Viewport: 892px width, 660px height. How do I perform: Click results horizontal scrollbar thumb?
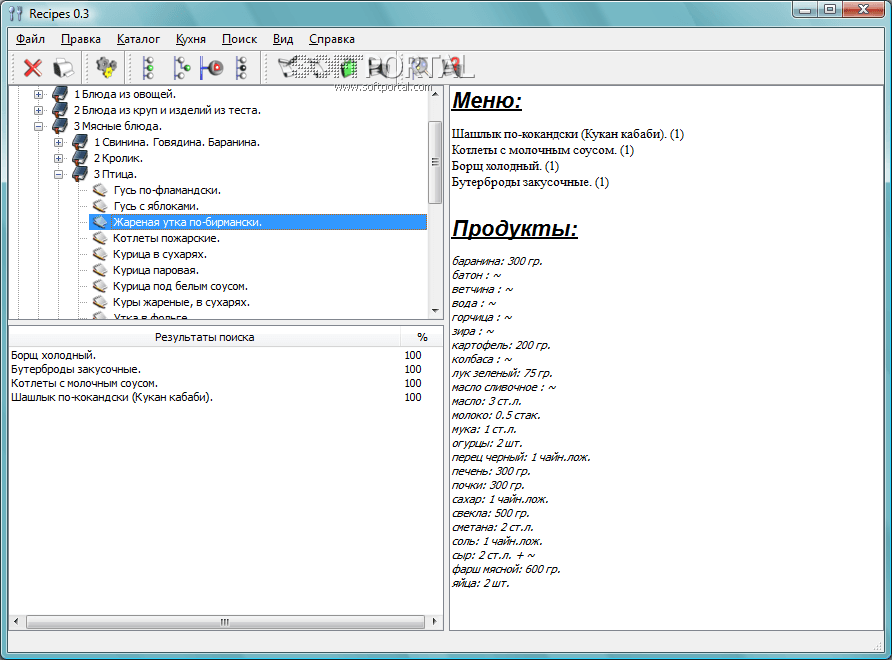pos(225,622)
